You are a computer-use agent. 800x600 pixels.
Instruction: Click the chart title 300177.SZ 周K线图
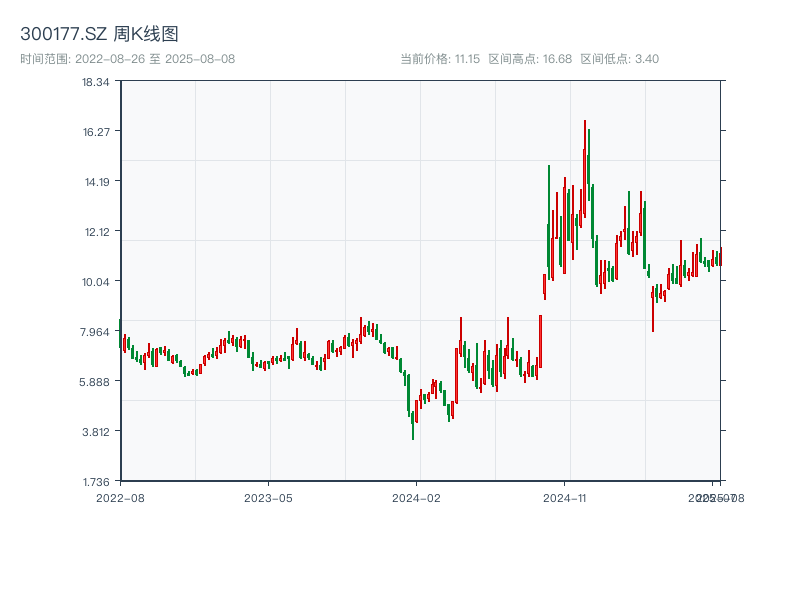coord(99,35)
